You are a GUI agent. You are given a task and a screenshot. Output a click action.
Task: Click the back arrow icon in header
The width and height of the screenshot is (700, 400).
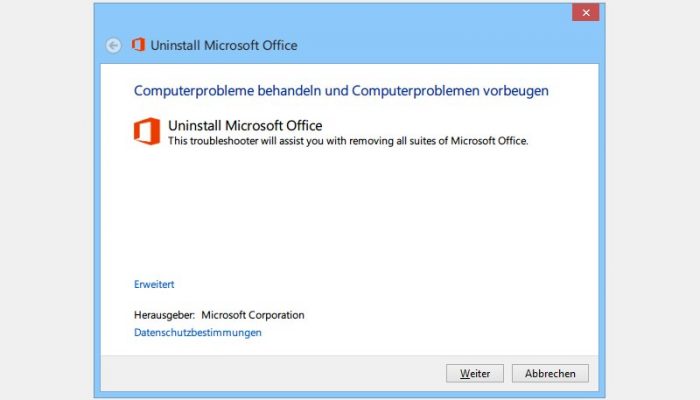click(113, 45)
